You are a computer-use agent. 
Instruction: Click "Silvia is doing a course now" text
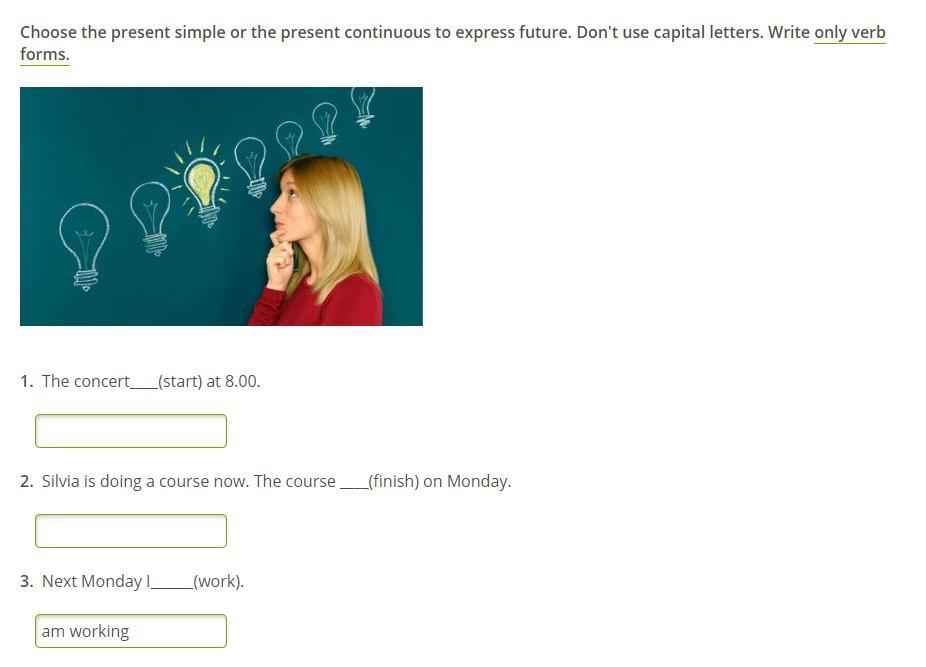click(x=145, y=481)
